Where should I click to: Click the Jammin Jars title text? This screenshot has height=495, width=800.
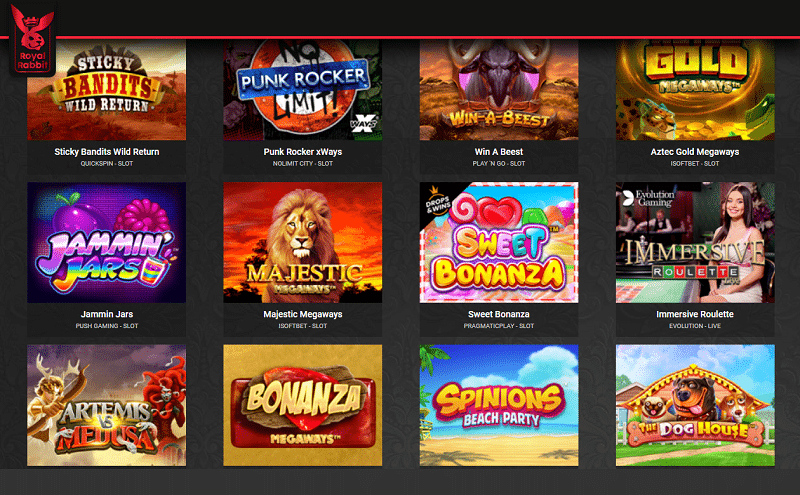pos(107,314)
